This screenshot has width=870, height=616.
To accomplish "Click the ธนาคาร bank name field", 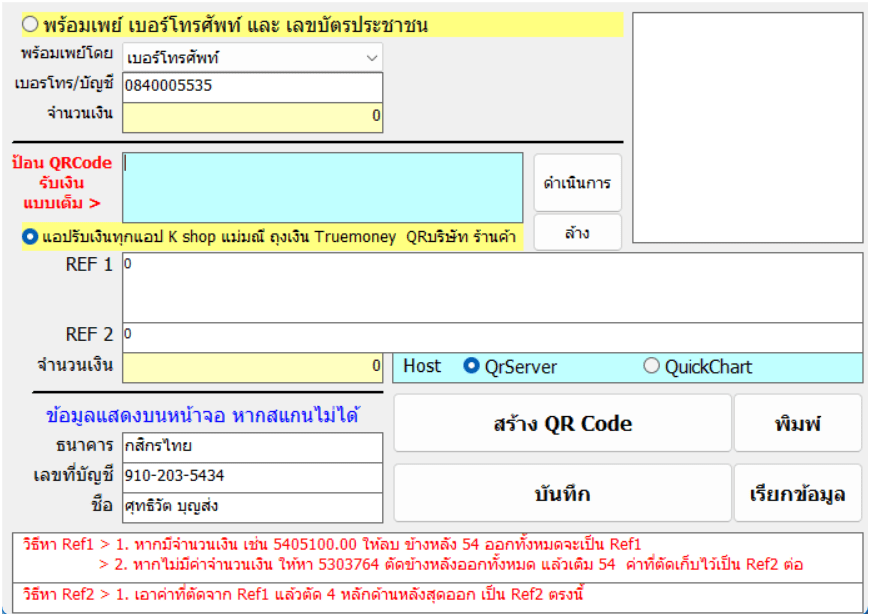I will 252,447.
